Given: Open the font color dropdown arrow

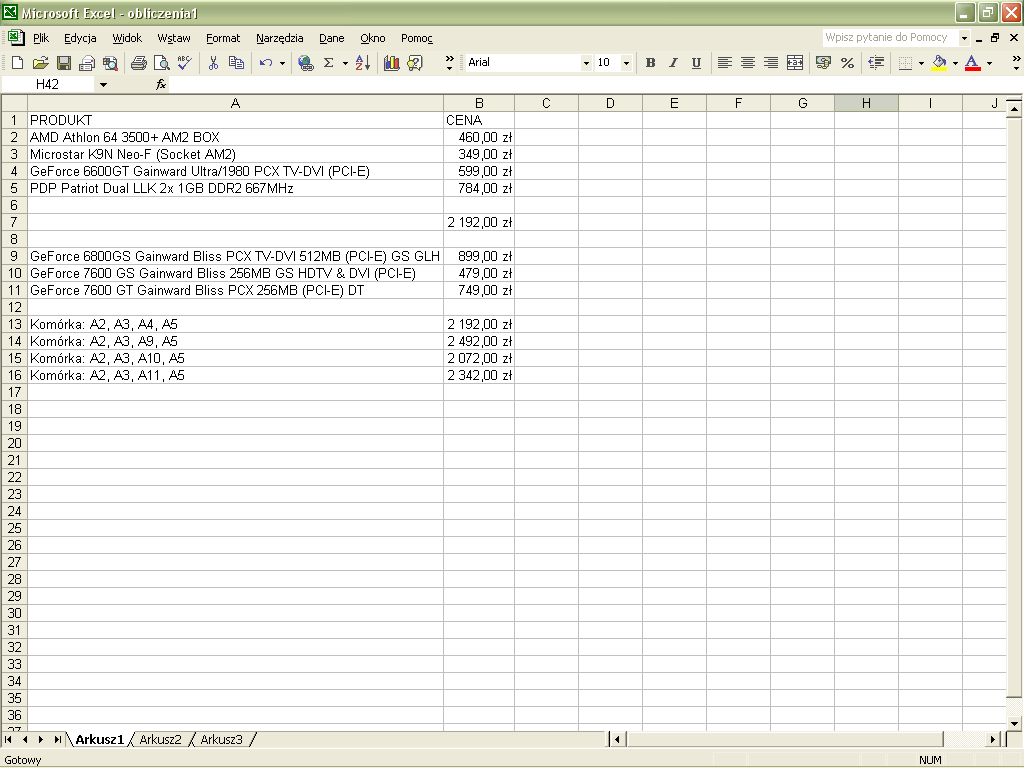Looking at the screenshot, I should [989, 63].
